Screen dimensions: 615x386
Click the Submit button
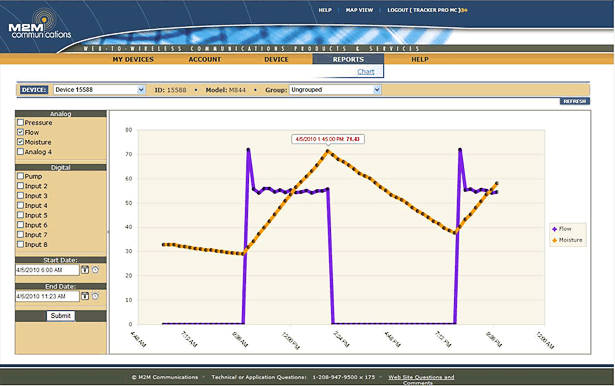coord(60,316)
